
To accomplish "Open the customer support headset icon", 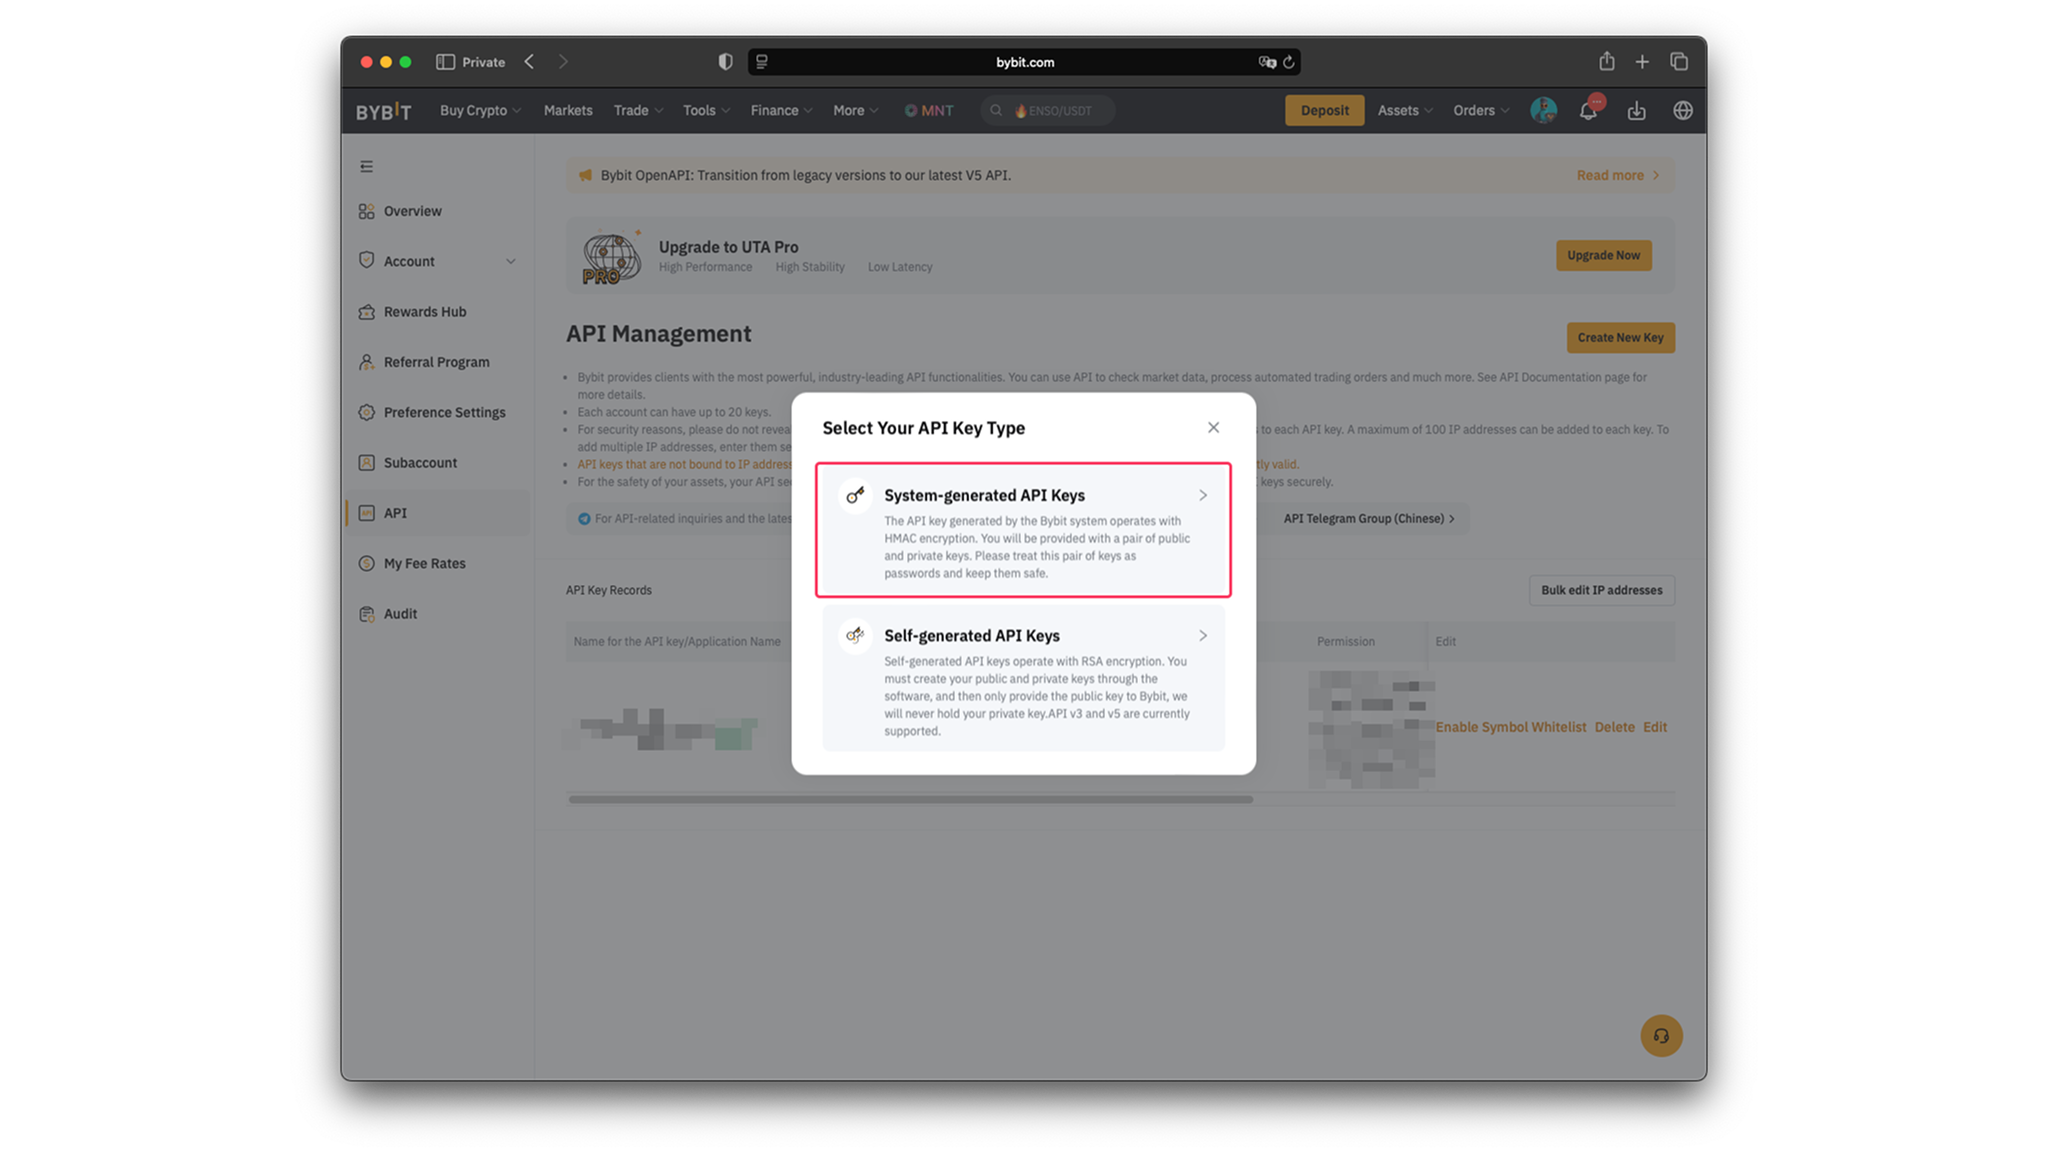I will tap(1661, 1035).
